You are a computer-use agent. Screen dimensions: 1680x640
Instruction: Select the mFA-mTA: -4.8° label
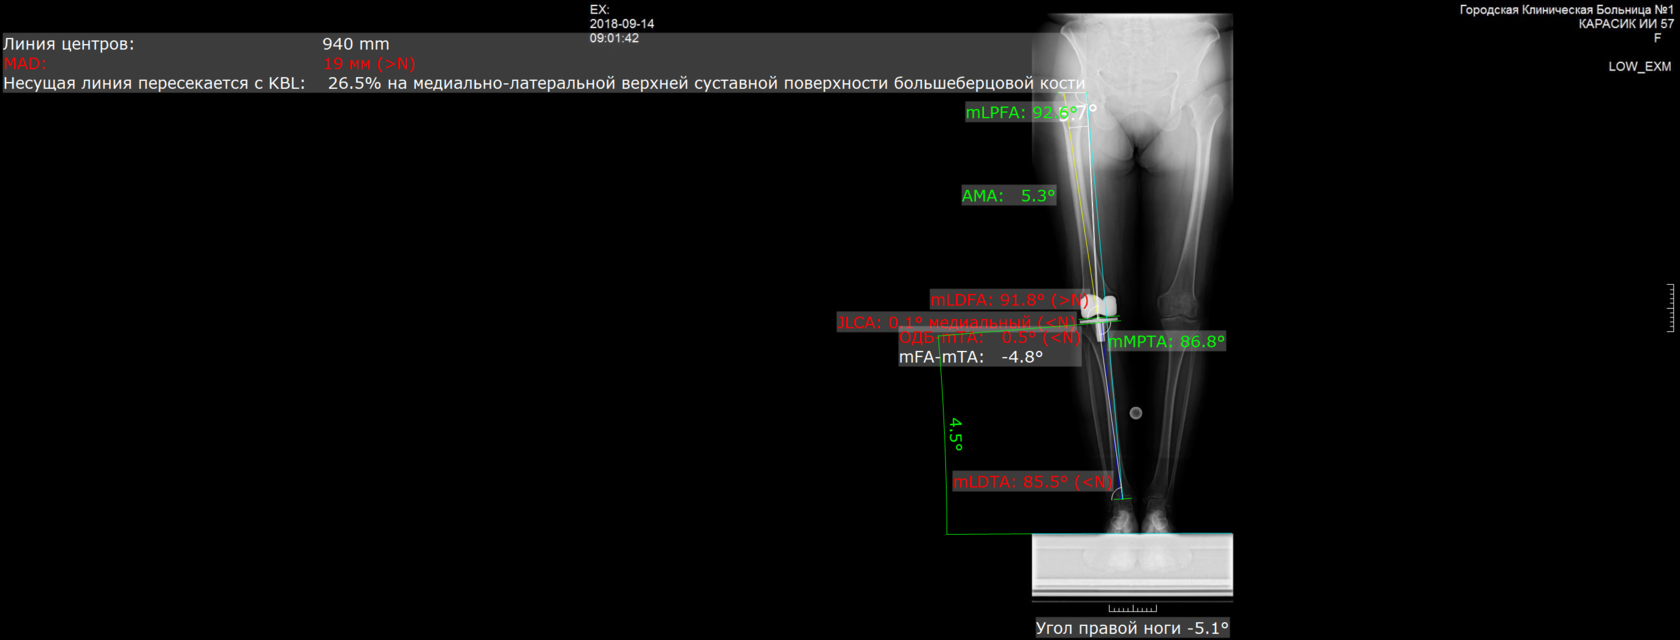(971, 356)
